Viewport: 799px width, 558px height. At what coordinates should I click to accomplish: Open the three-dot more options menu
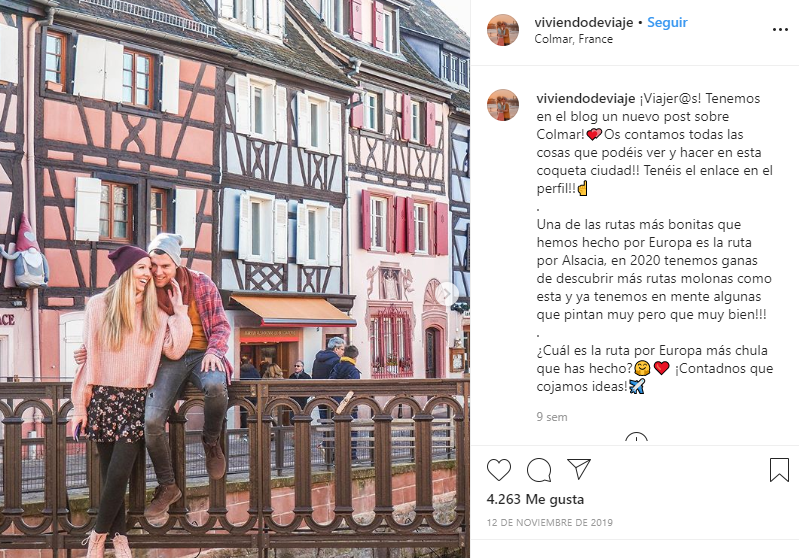(x=780, y=30)
